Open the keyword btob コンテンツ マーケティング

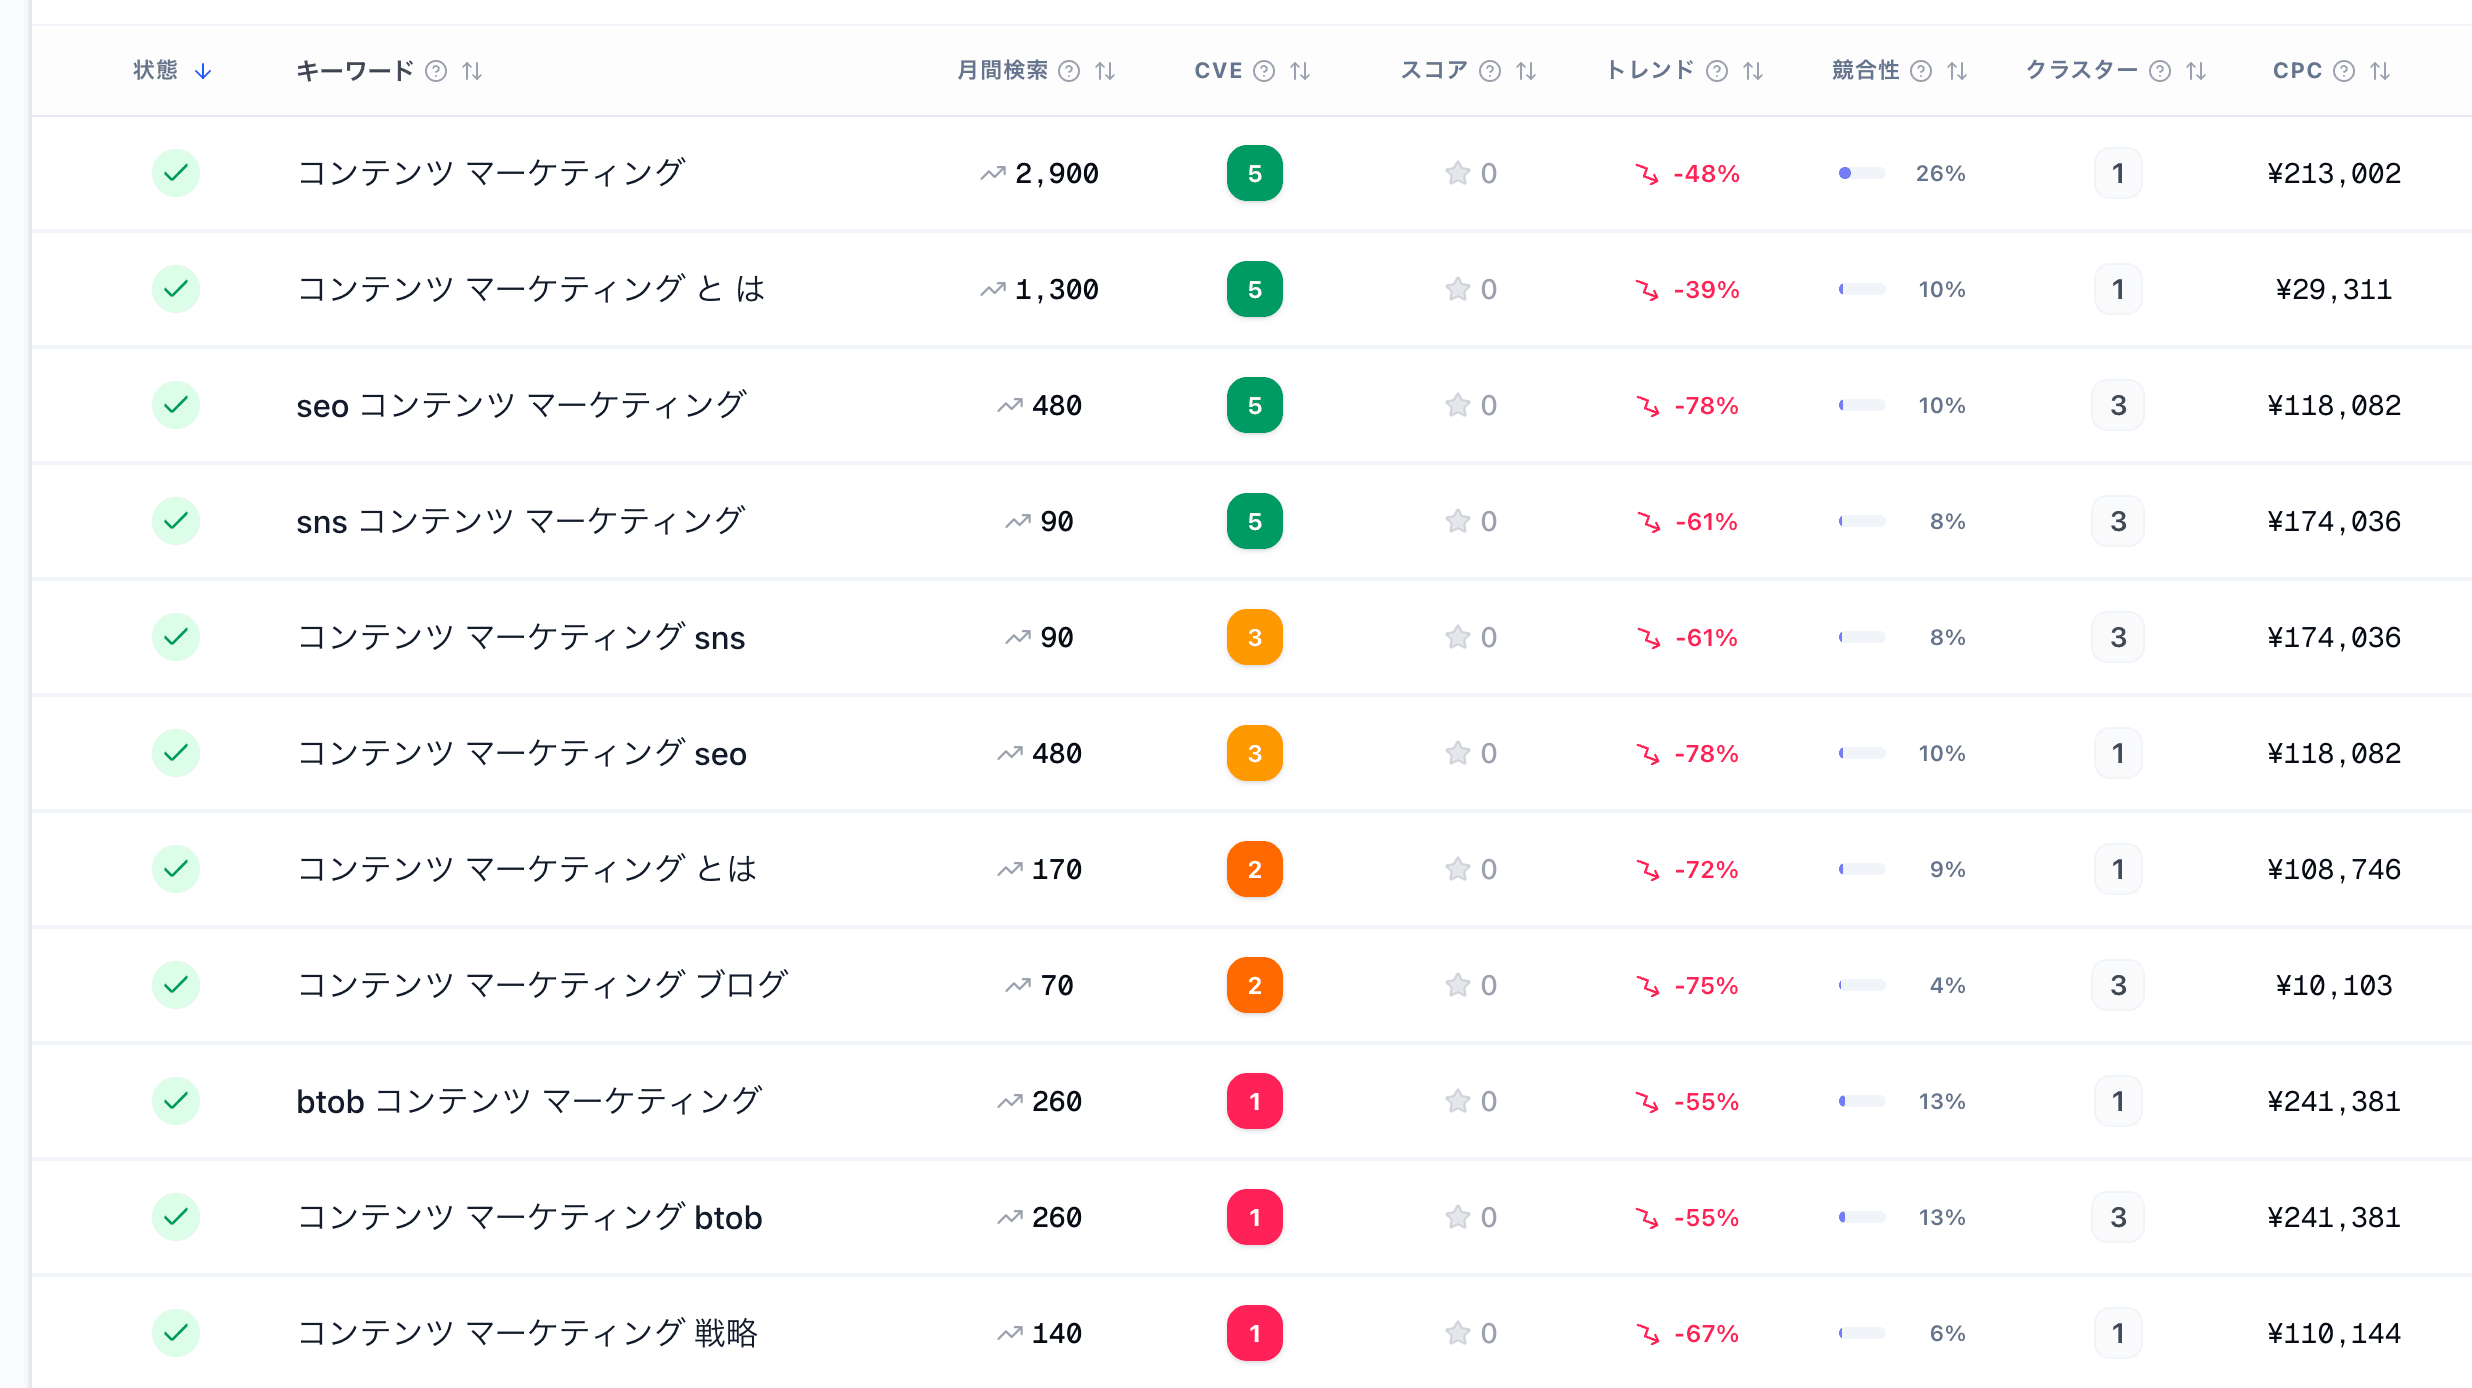point(527,1101)
